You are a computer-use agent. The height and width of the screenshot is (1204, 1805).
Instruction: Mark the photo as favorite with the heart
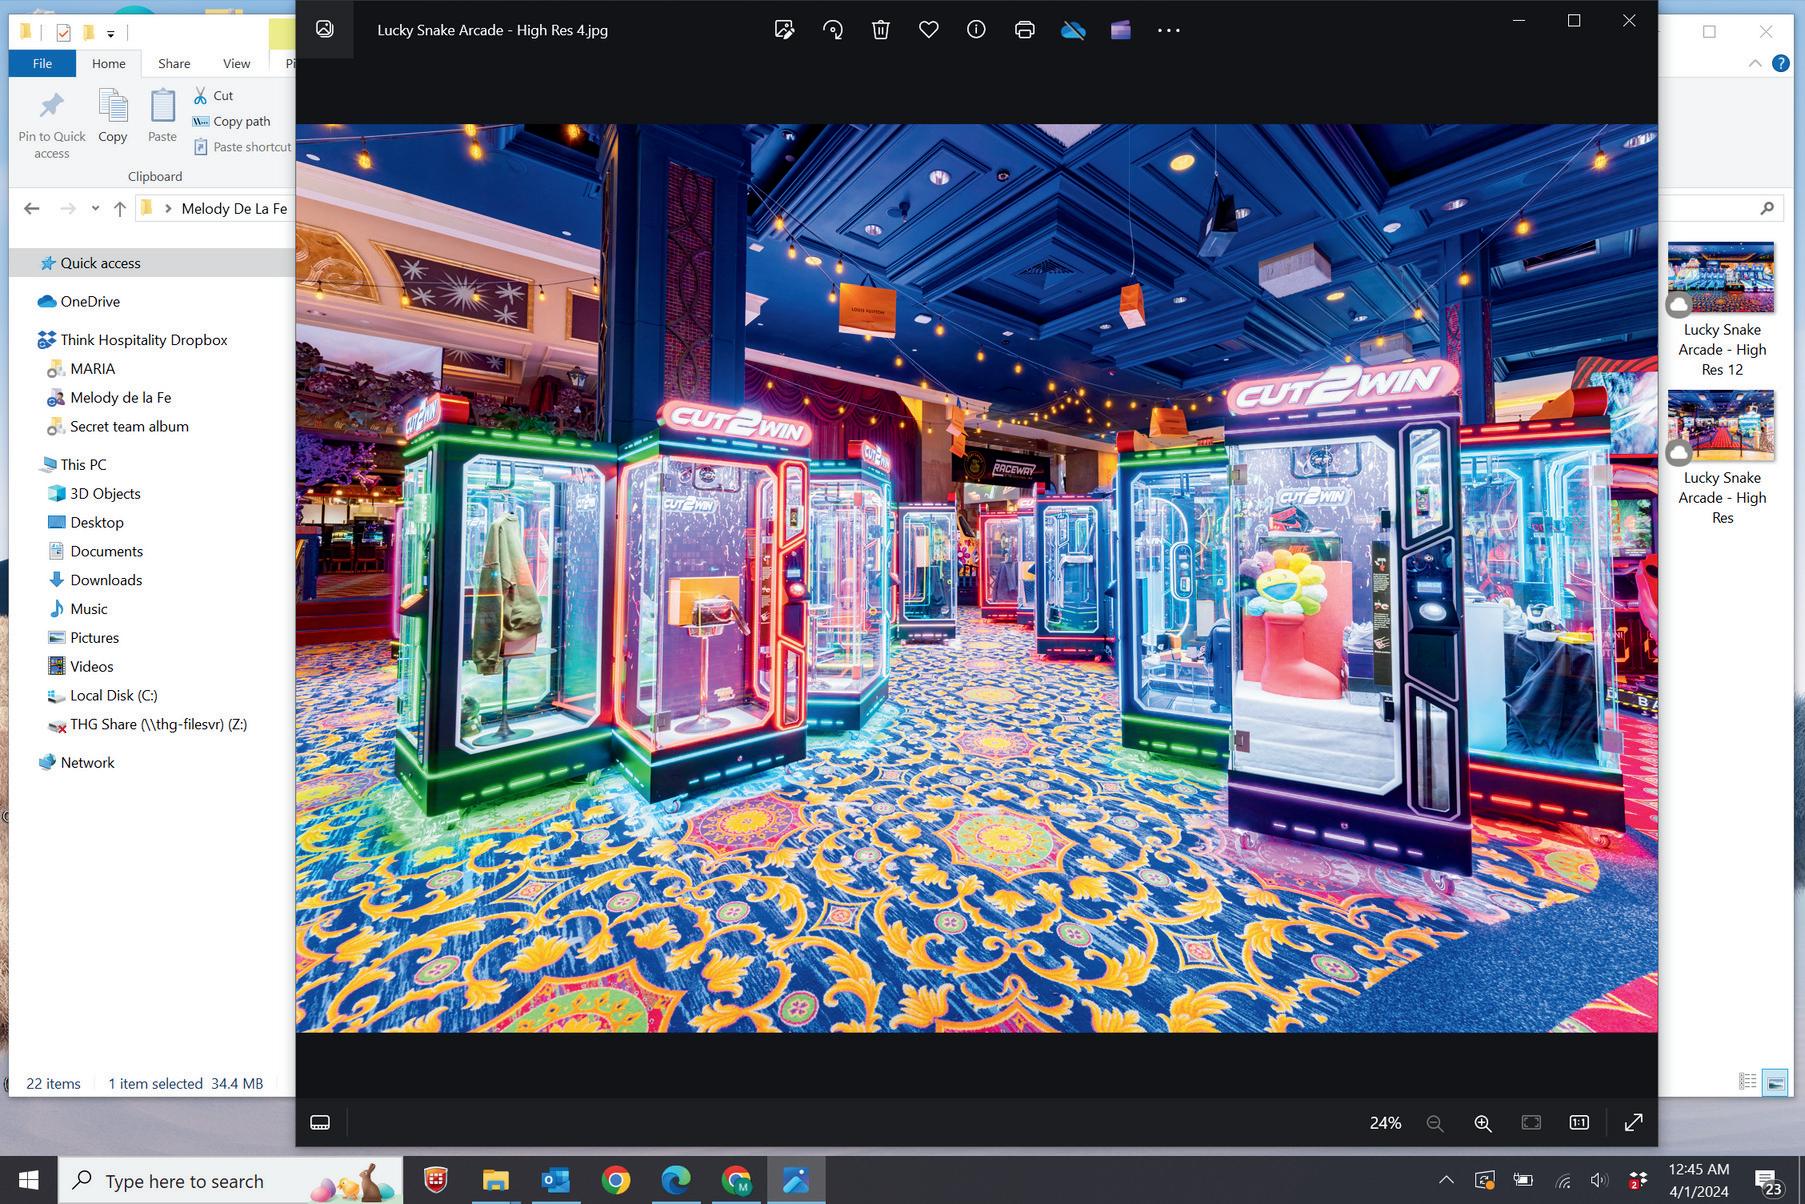[x=929, y=30]
